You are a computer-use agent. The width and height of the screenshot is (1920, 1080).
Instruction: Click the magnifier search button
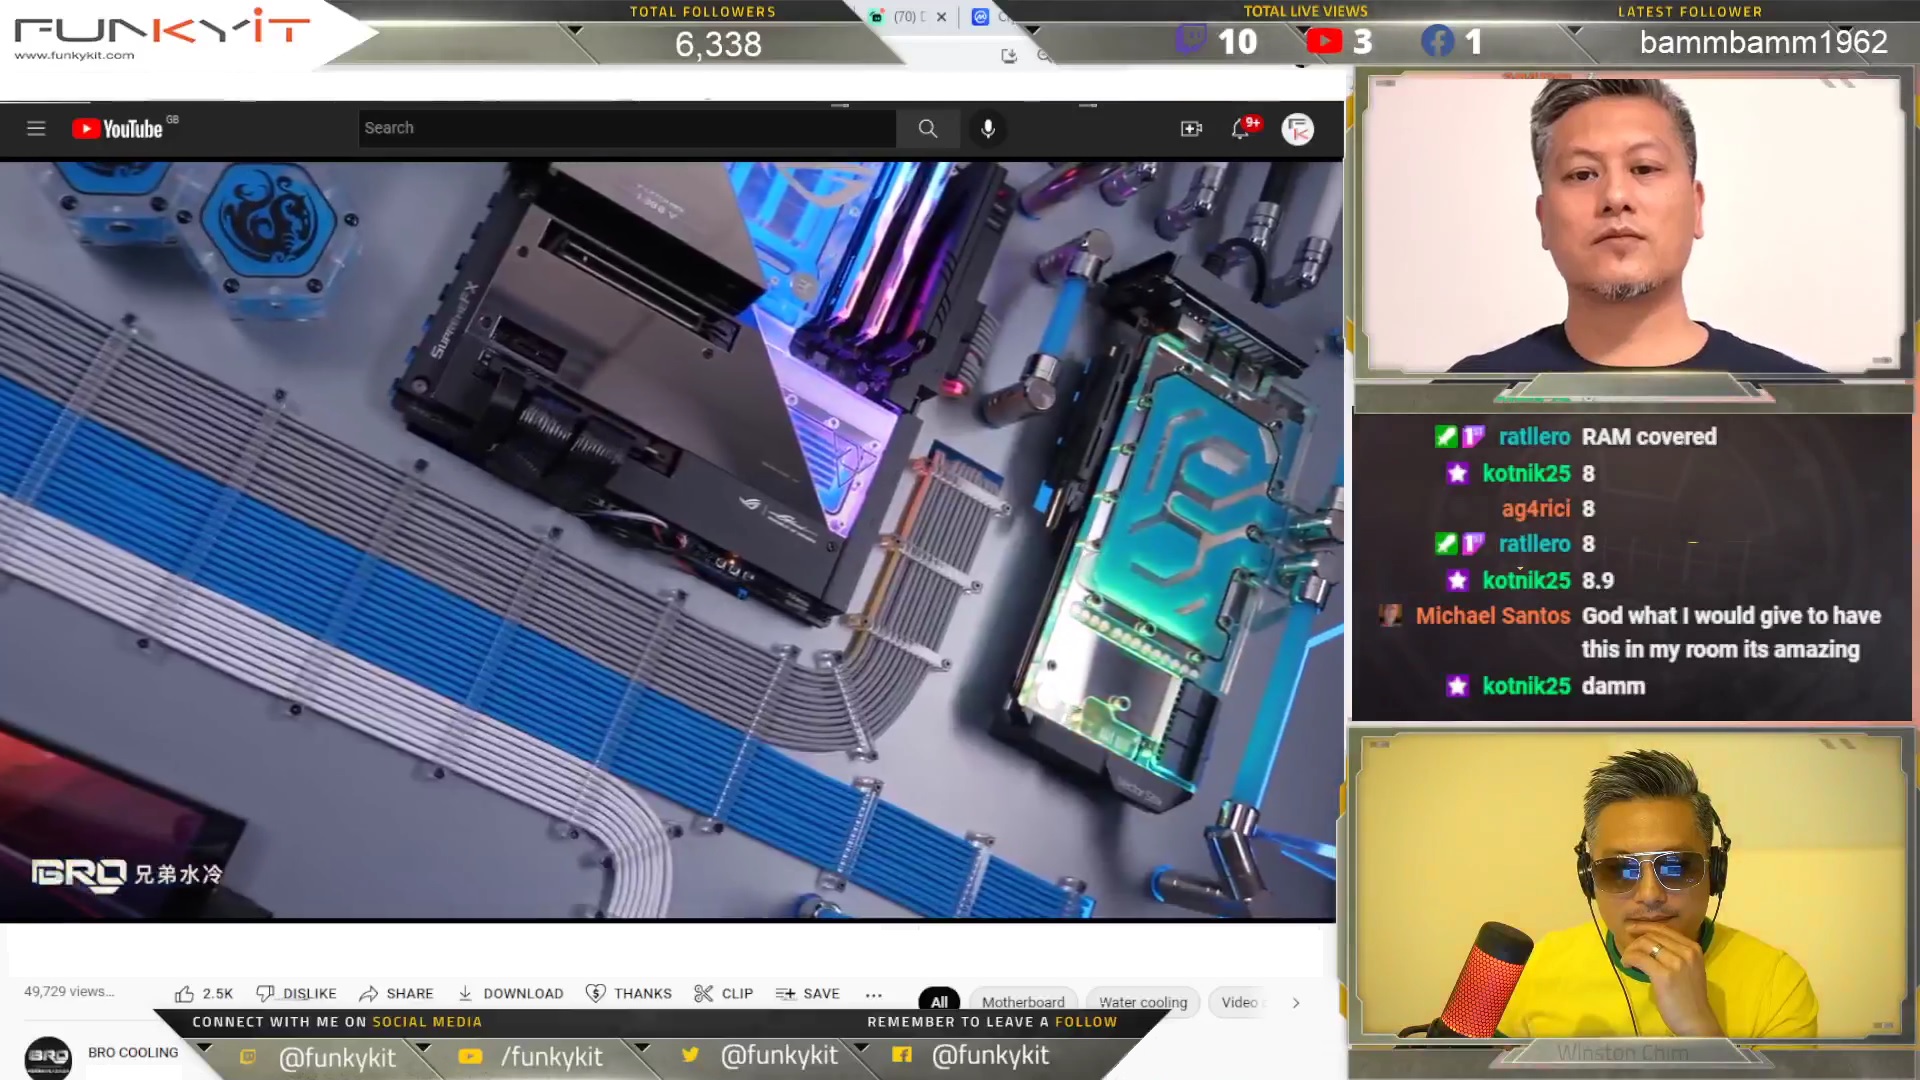pos(928,129)
